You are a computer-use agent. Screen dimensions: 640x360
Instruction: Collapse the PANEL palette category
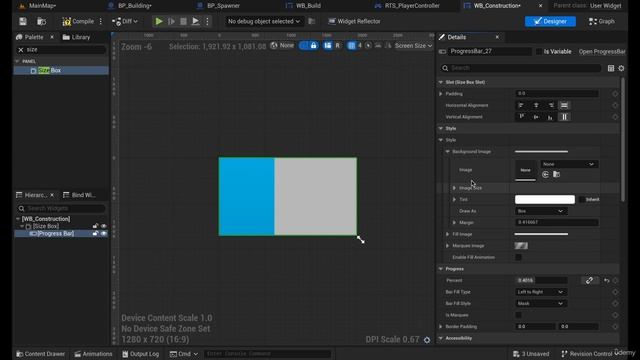[17, 61]
